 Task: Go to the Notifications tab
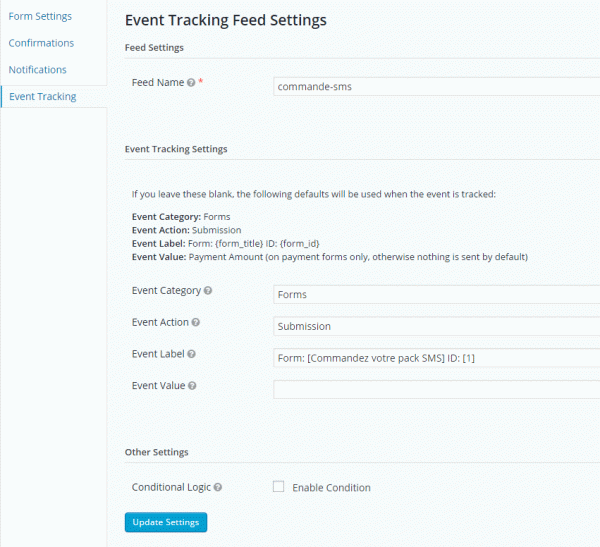38,70
